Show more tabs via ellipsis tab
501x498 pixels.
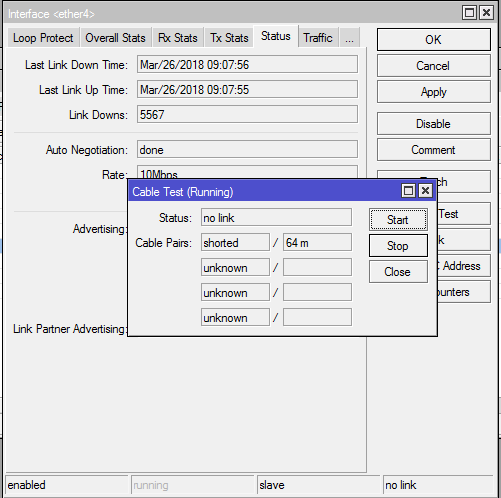click(x=349, y=38)
